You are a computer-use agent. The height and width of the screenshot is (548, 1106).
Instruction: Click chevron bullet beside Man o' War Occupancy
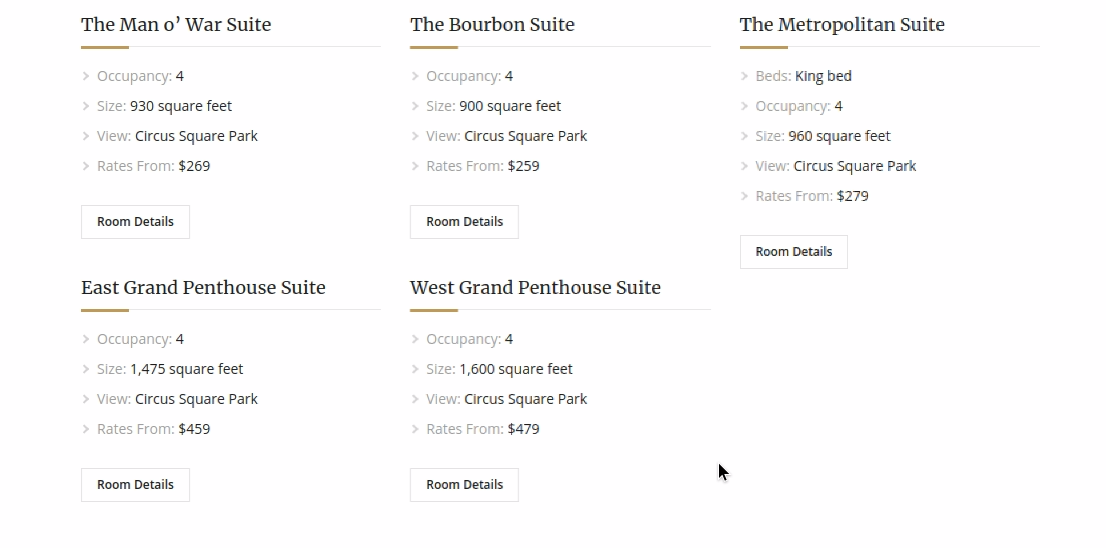tap(86, 76)
